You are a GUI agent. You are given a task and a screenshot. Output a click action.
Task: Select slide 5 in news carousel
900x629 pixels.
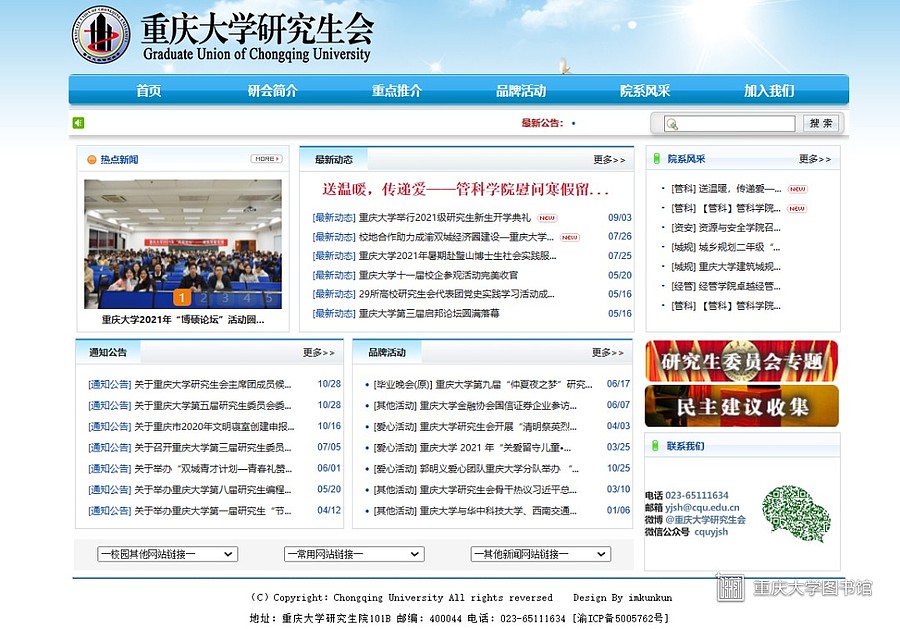pos(269,298)
